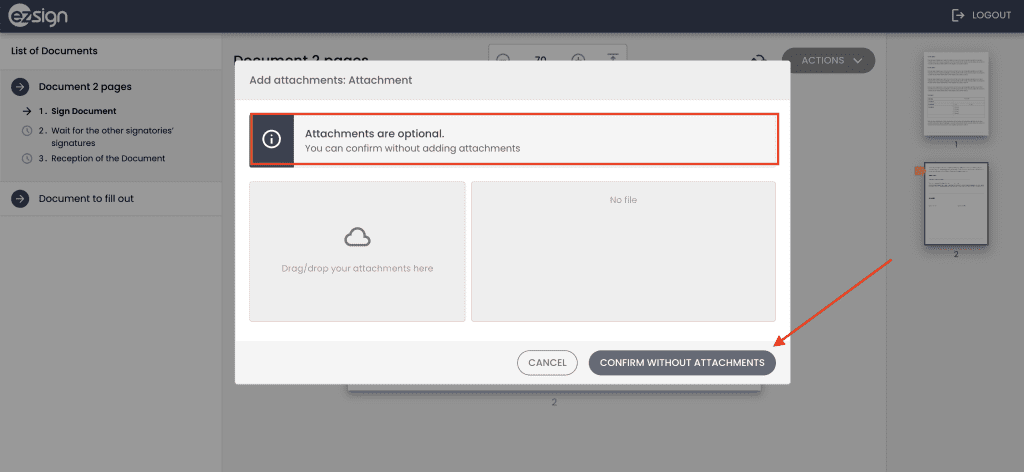Click clock icon next to Reception step
1024x472 pixels.
26,158
